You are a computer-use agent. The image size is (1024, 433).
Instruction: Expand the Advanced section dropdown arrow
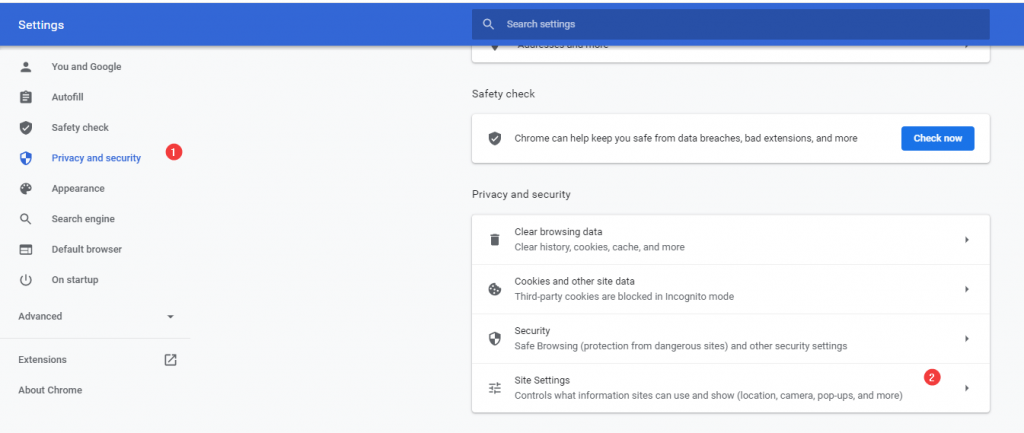click(x=170, y=317)
